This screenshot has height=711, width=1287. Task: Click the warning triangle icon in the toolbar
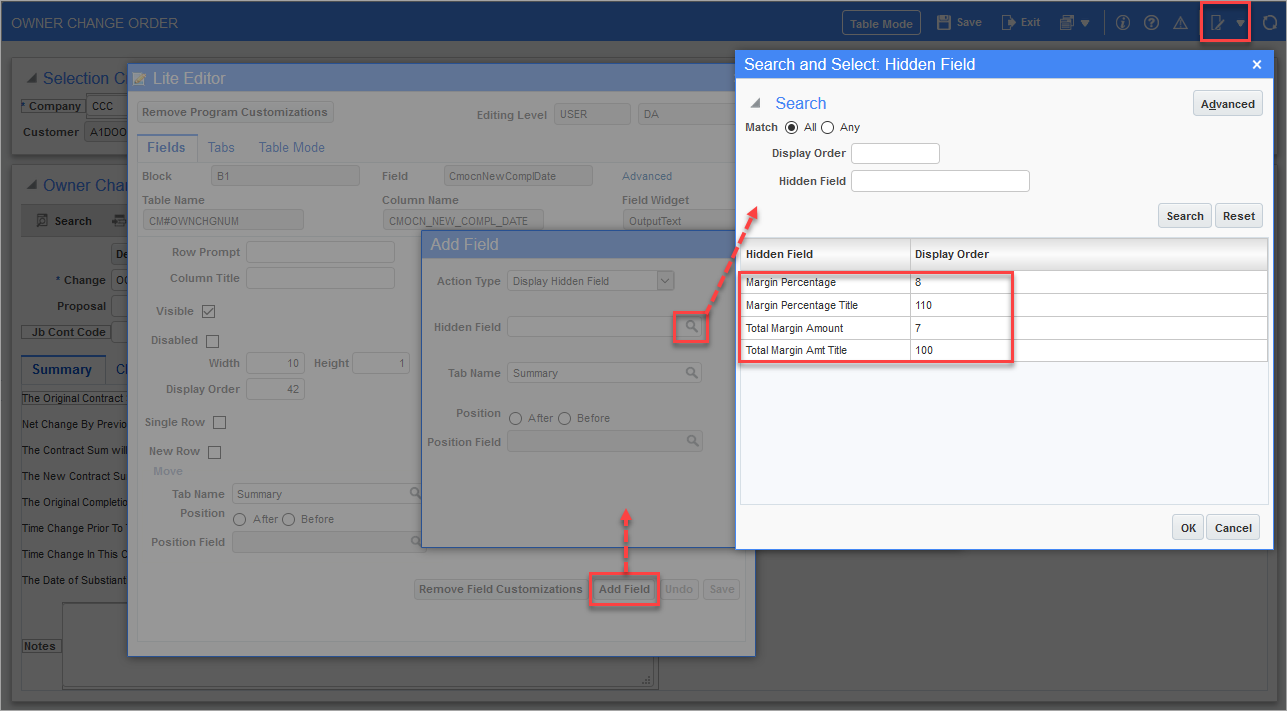pos(1179,21)
